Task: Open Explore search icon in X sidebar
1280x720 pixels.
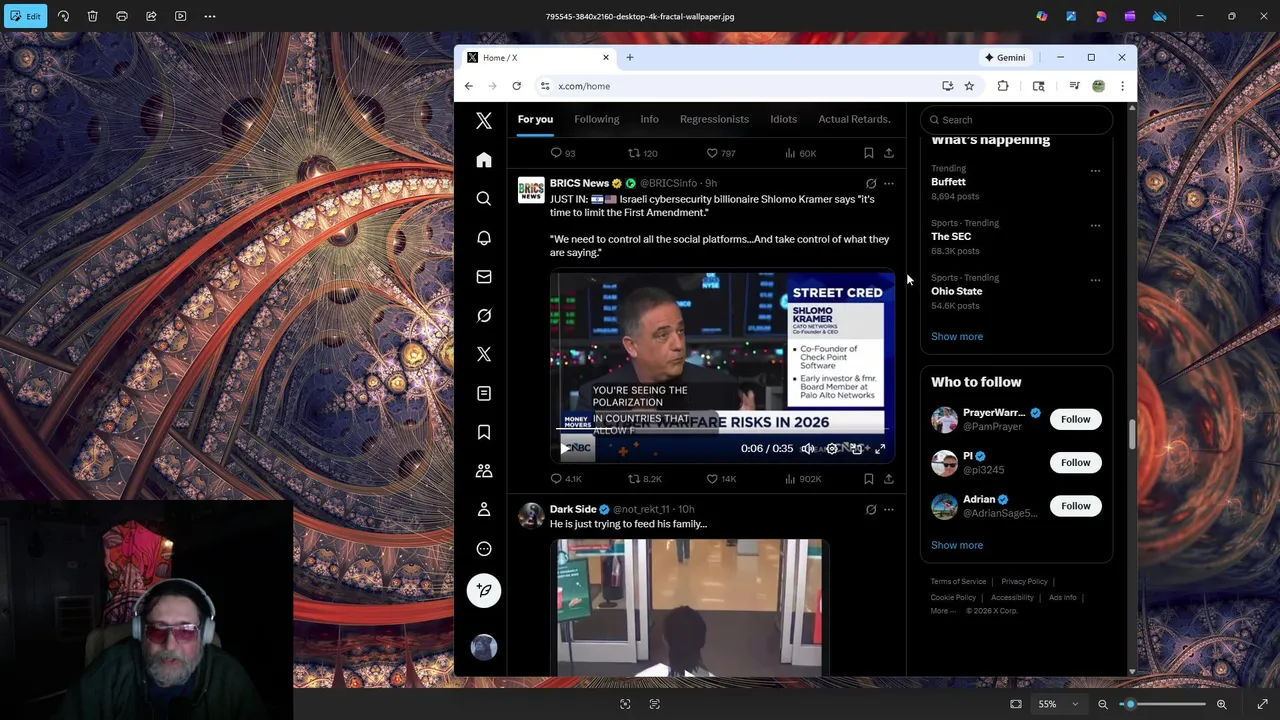Action: (484, 199)
